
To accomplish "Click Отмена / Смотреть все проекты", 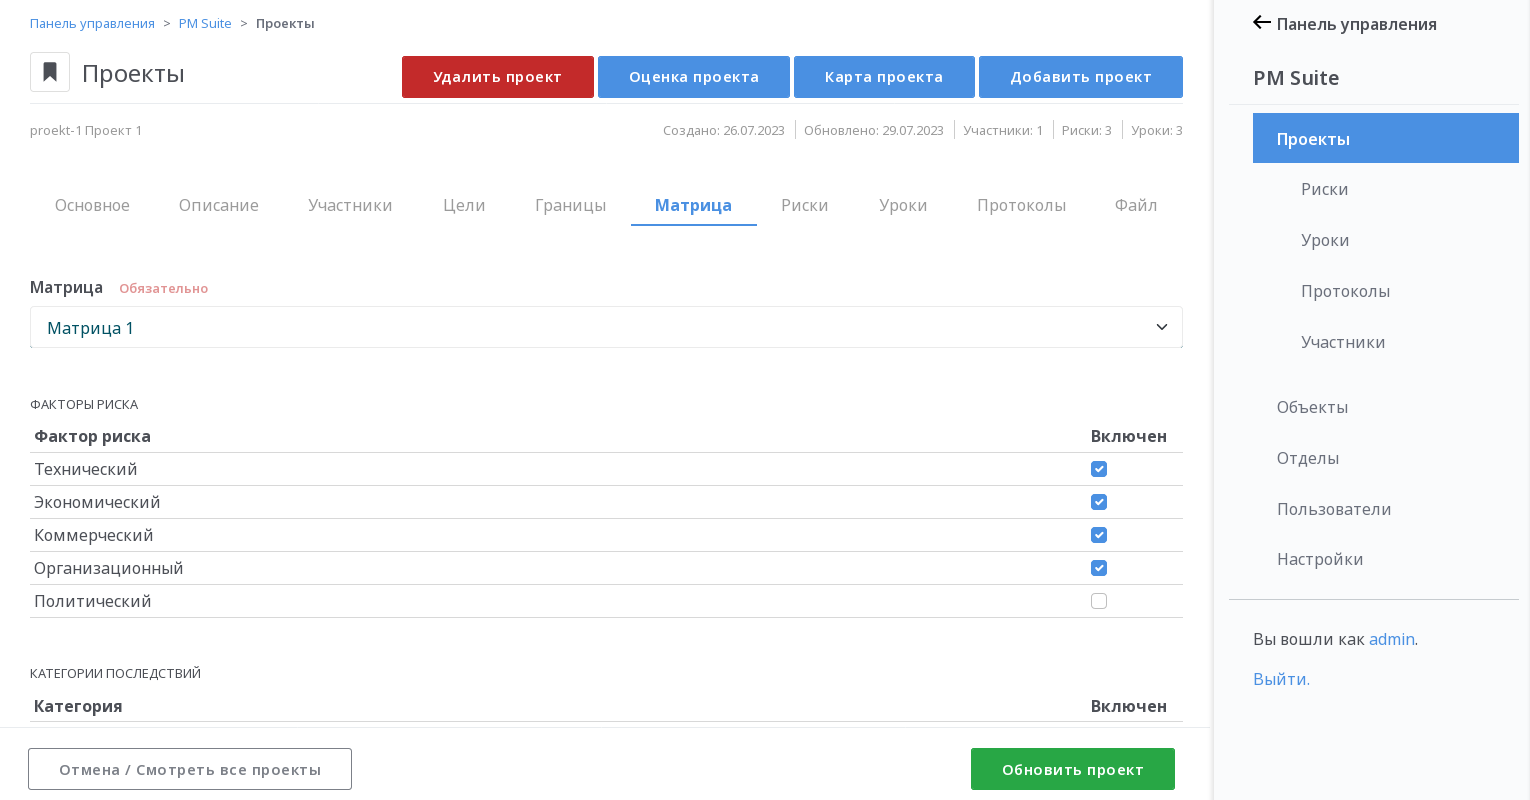I will 190,769.
